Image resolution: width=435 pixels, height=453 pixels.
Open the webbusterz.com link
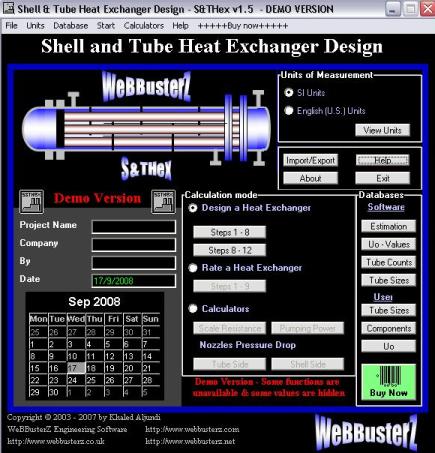(192, 429)
